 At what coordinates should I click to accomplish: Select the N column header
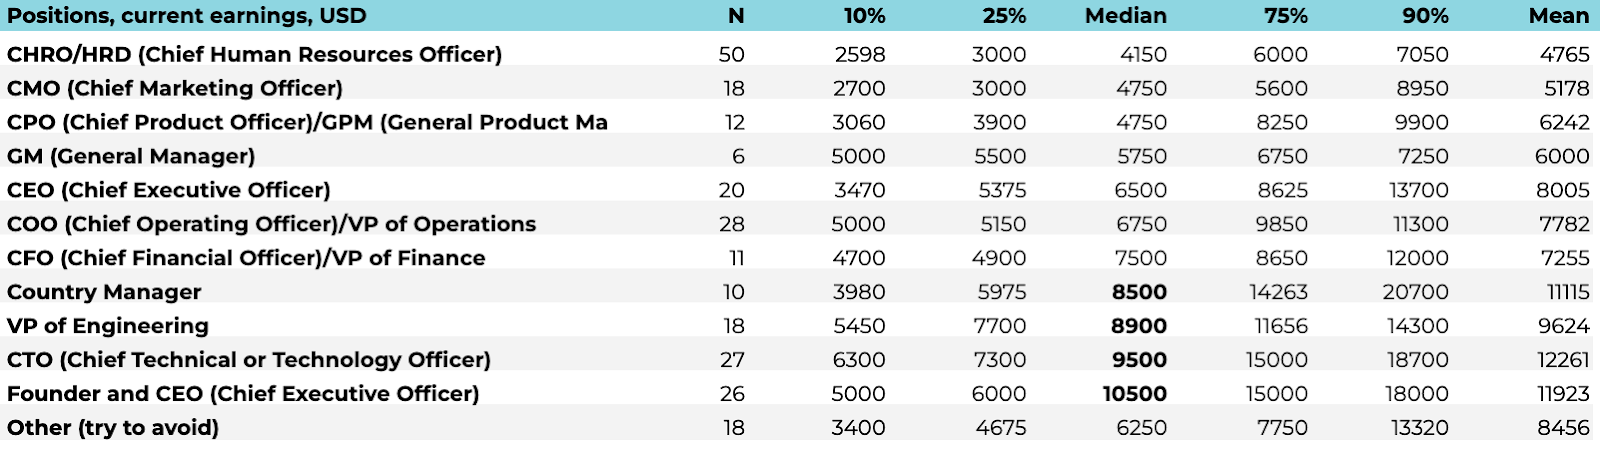(736, 16)
